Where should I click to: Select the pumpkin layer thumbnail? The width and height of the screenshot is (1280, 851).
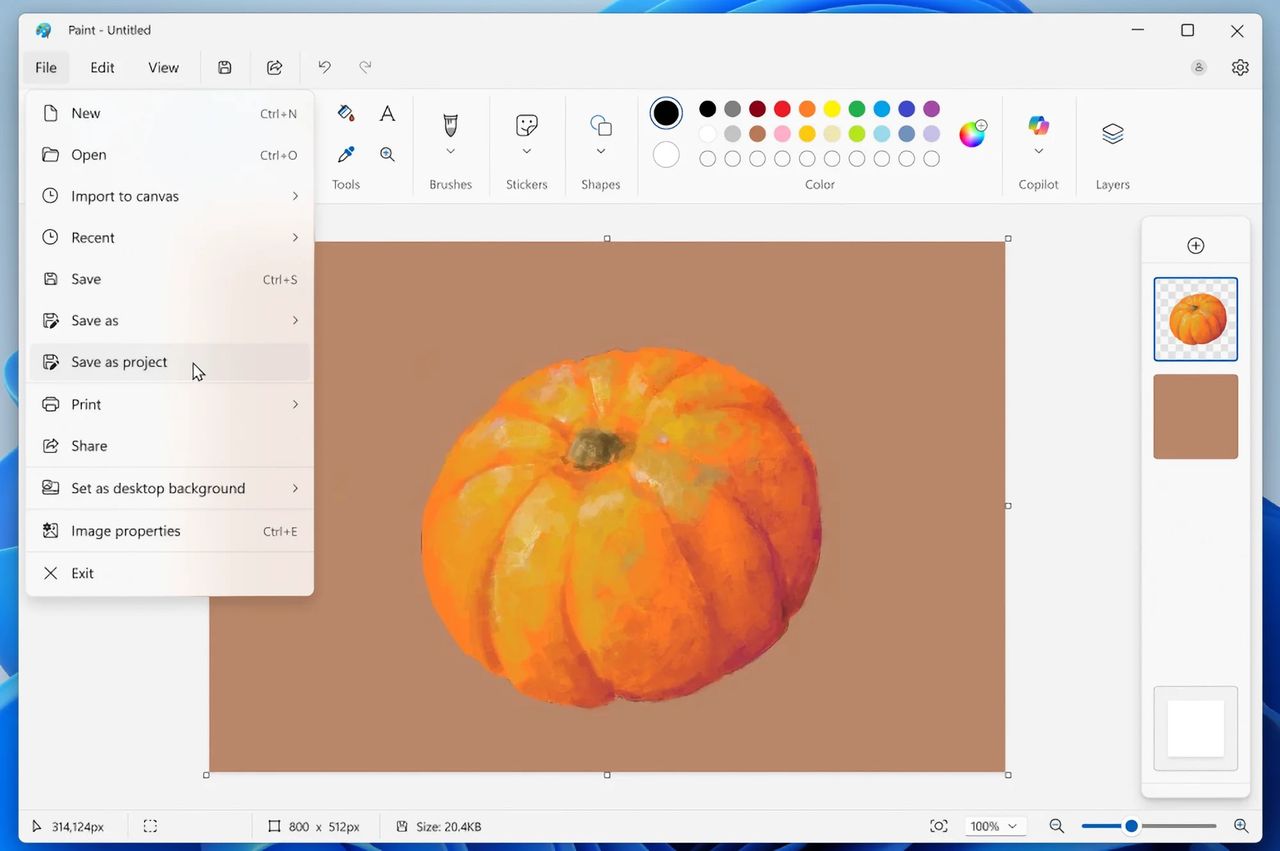pyautogui.click(x=1195, y=318)
